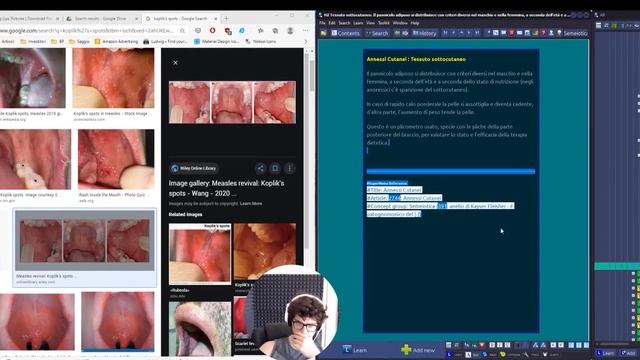Click the browser address bar
Image resolution: width=640 pixels, height=360 pixels.
pyautogui.click(x=88, y=31)
